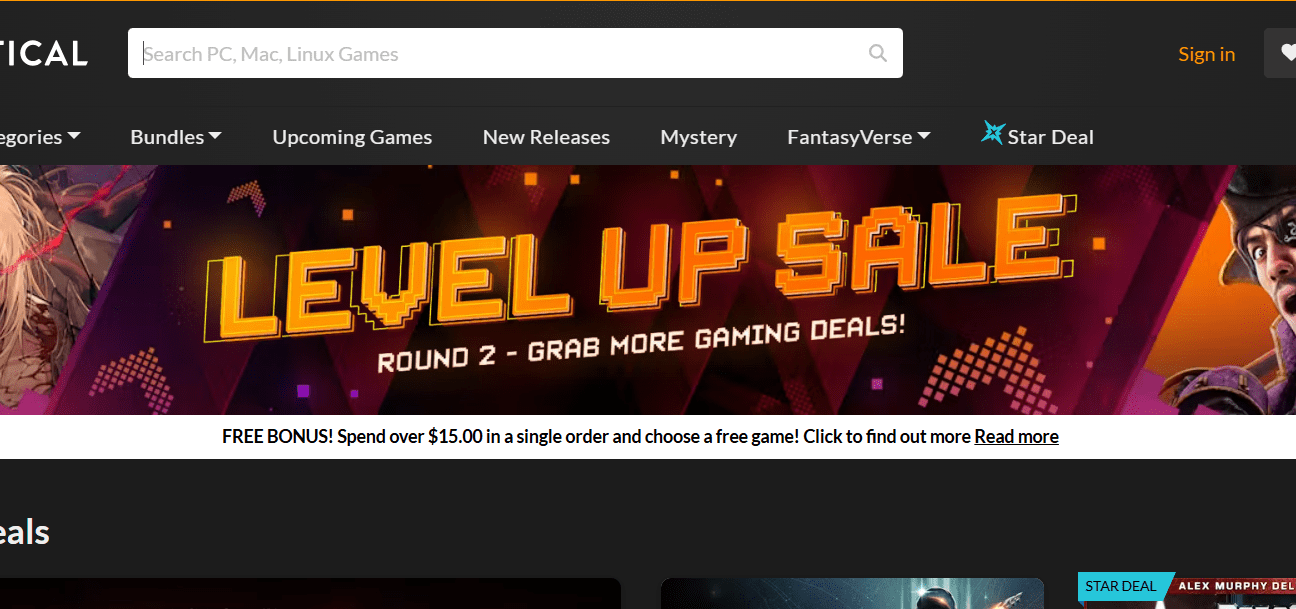Click the FREE BONUS promotion text
1296x609 pixels.
[x=597, y=436]
